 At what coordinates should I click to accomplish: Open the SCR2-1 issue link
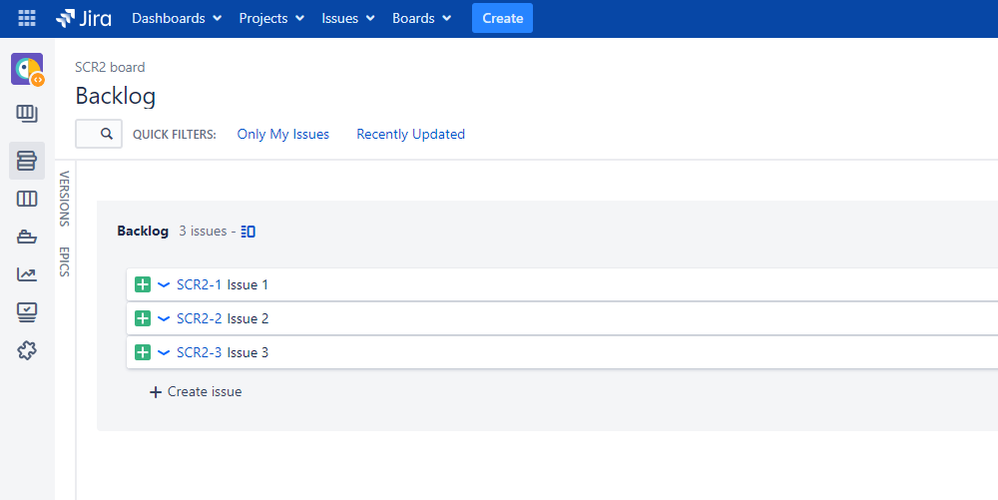(x=199, y=284)
